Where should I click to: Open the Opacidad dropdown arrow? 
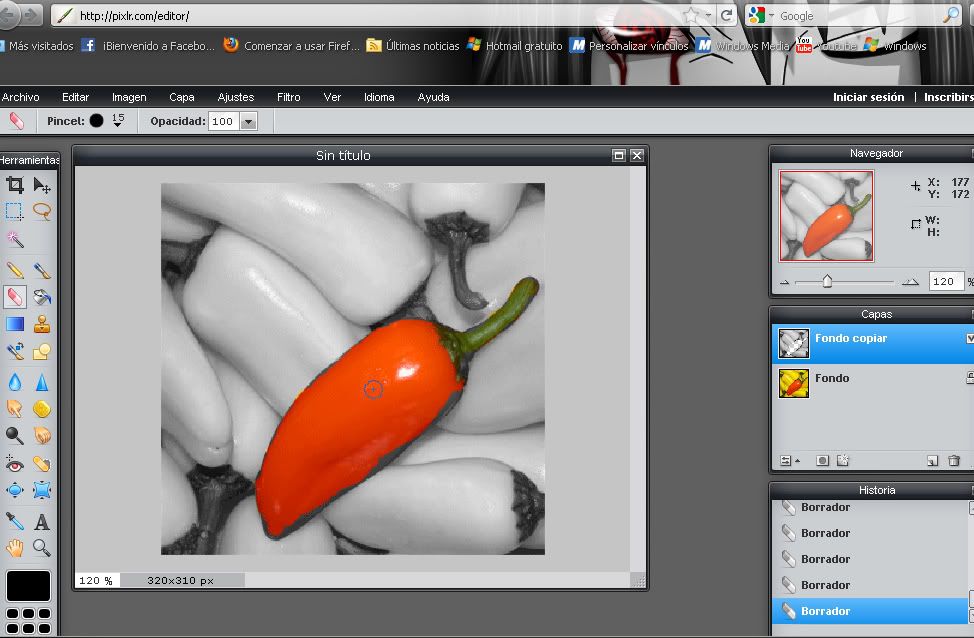pos(248,121)
